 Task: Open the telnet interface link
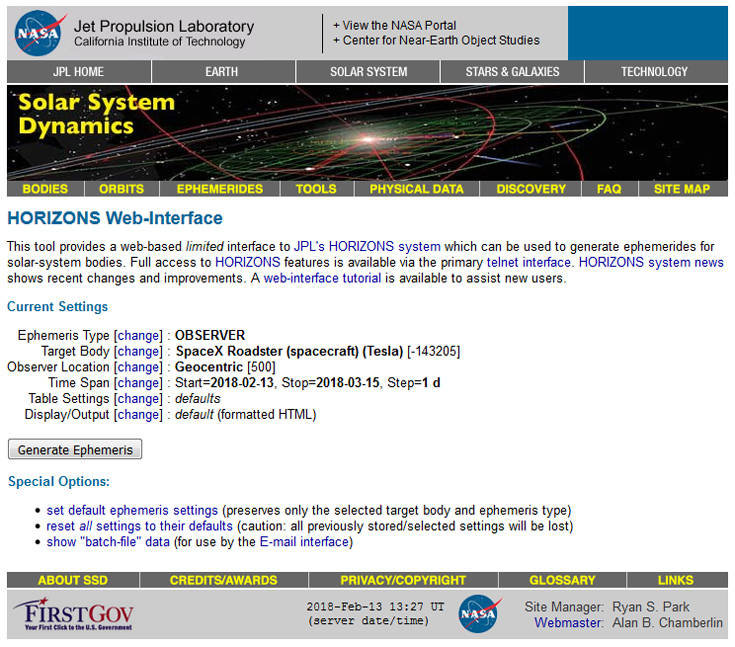pos(528,263)
